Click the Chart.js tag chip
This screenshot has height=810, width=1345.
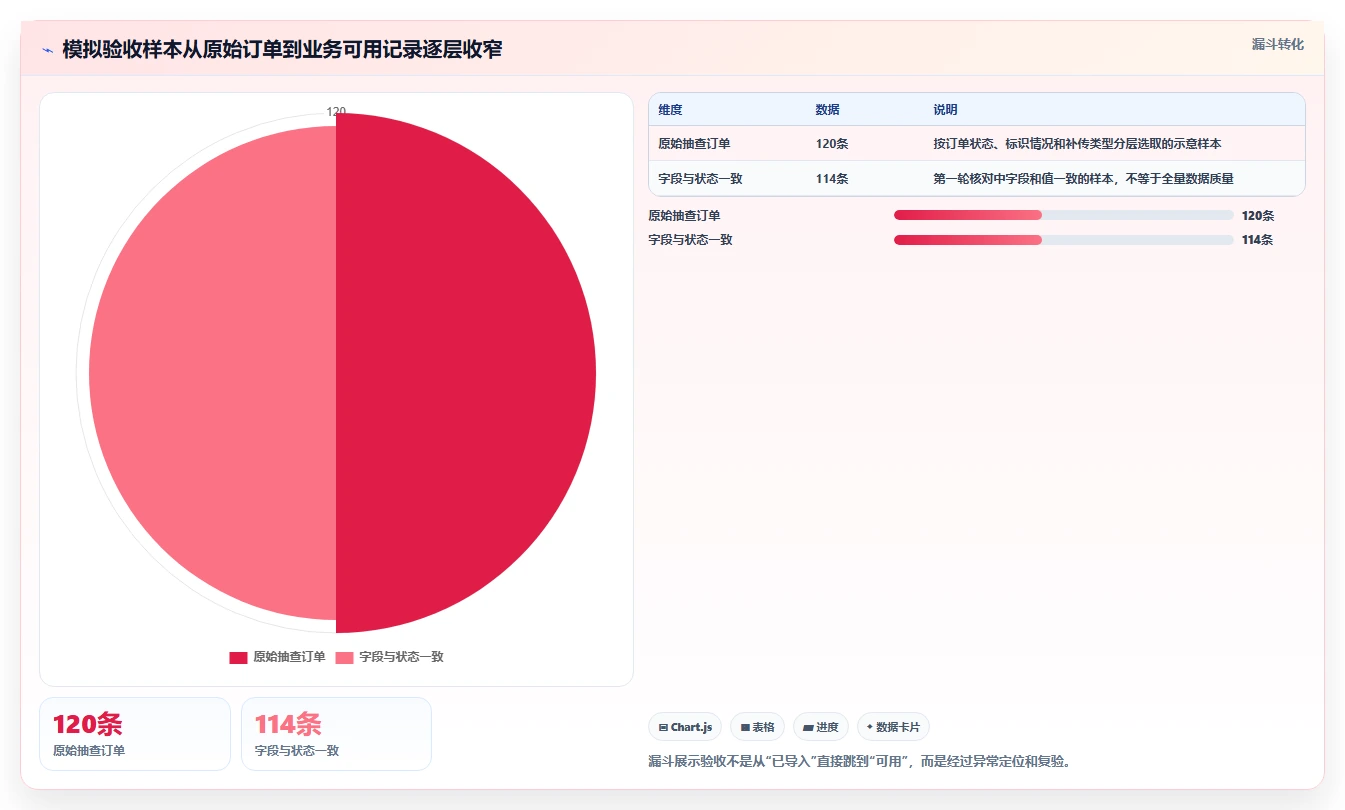coord(685,727)
